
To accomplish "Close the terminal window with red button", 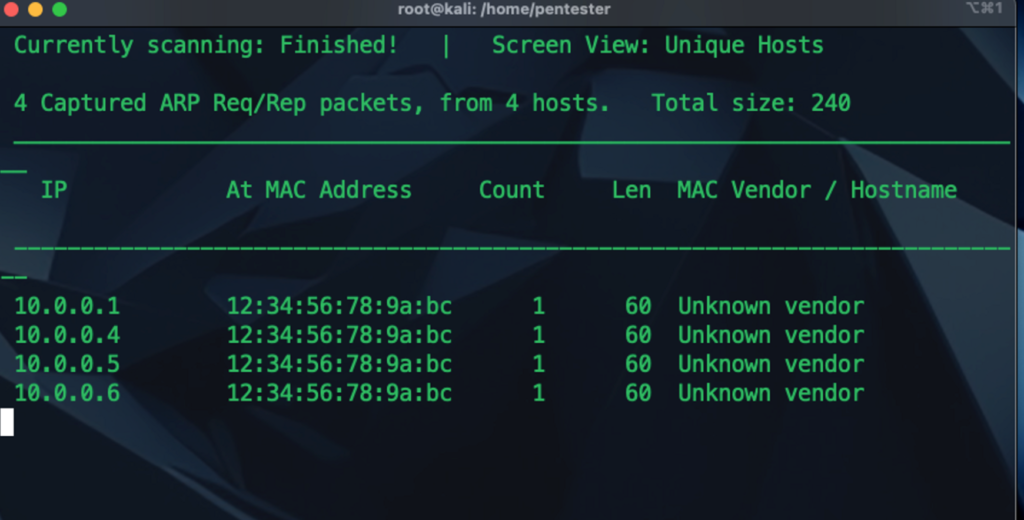I will point(11,9).
